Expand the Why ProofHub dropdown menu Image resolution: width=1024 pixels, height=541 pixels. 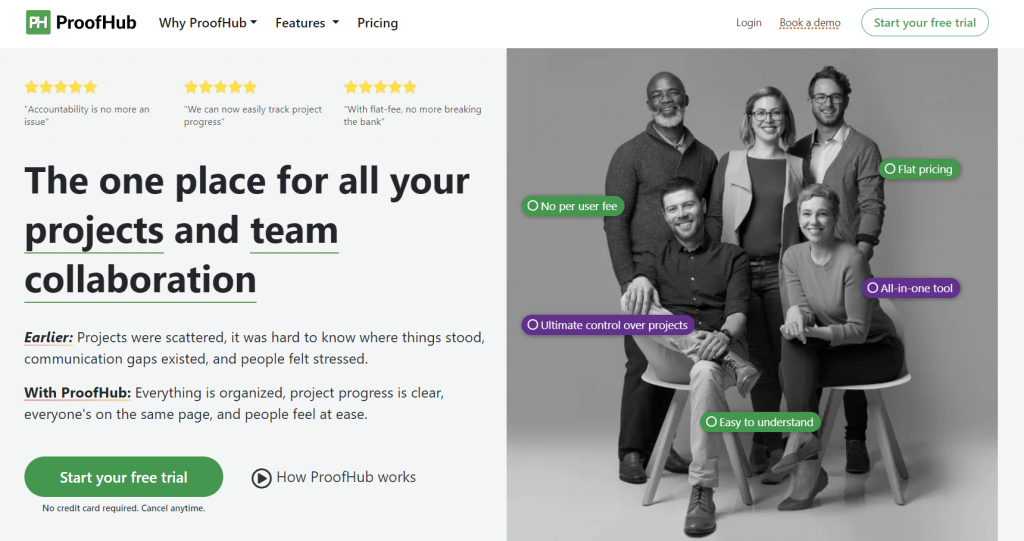(x=207, y=22)
